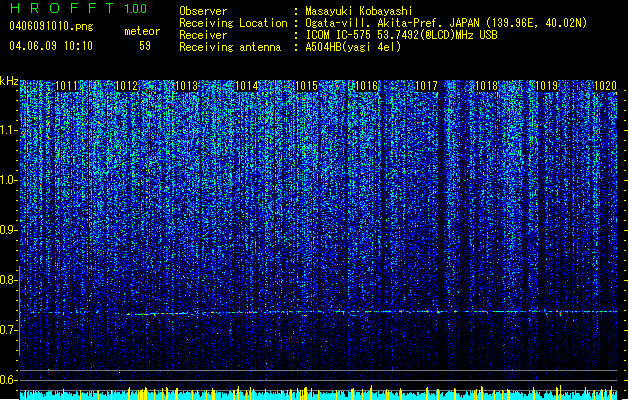
Task: Click the 1020 time marker
Action: [x=605, y=86]
